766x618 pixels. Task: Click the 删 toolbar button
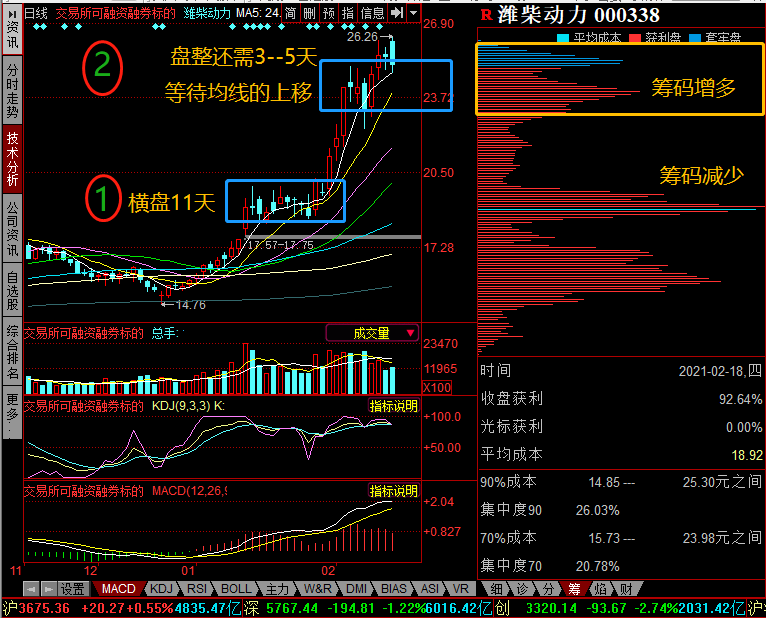pyautogui.click(x=309, y=13)
